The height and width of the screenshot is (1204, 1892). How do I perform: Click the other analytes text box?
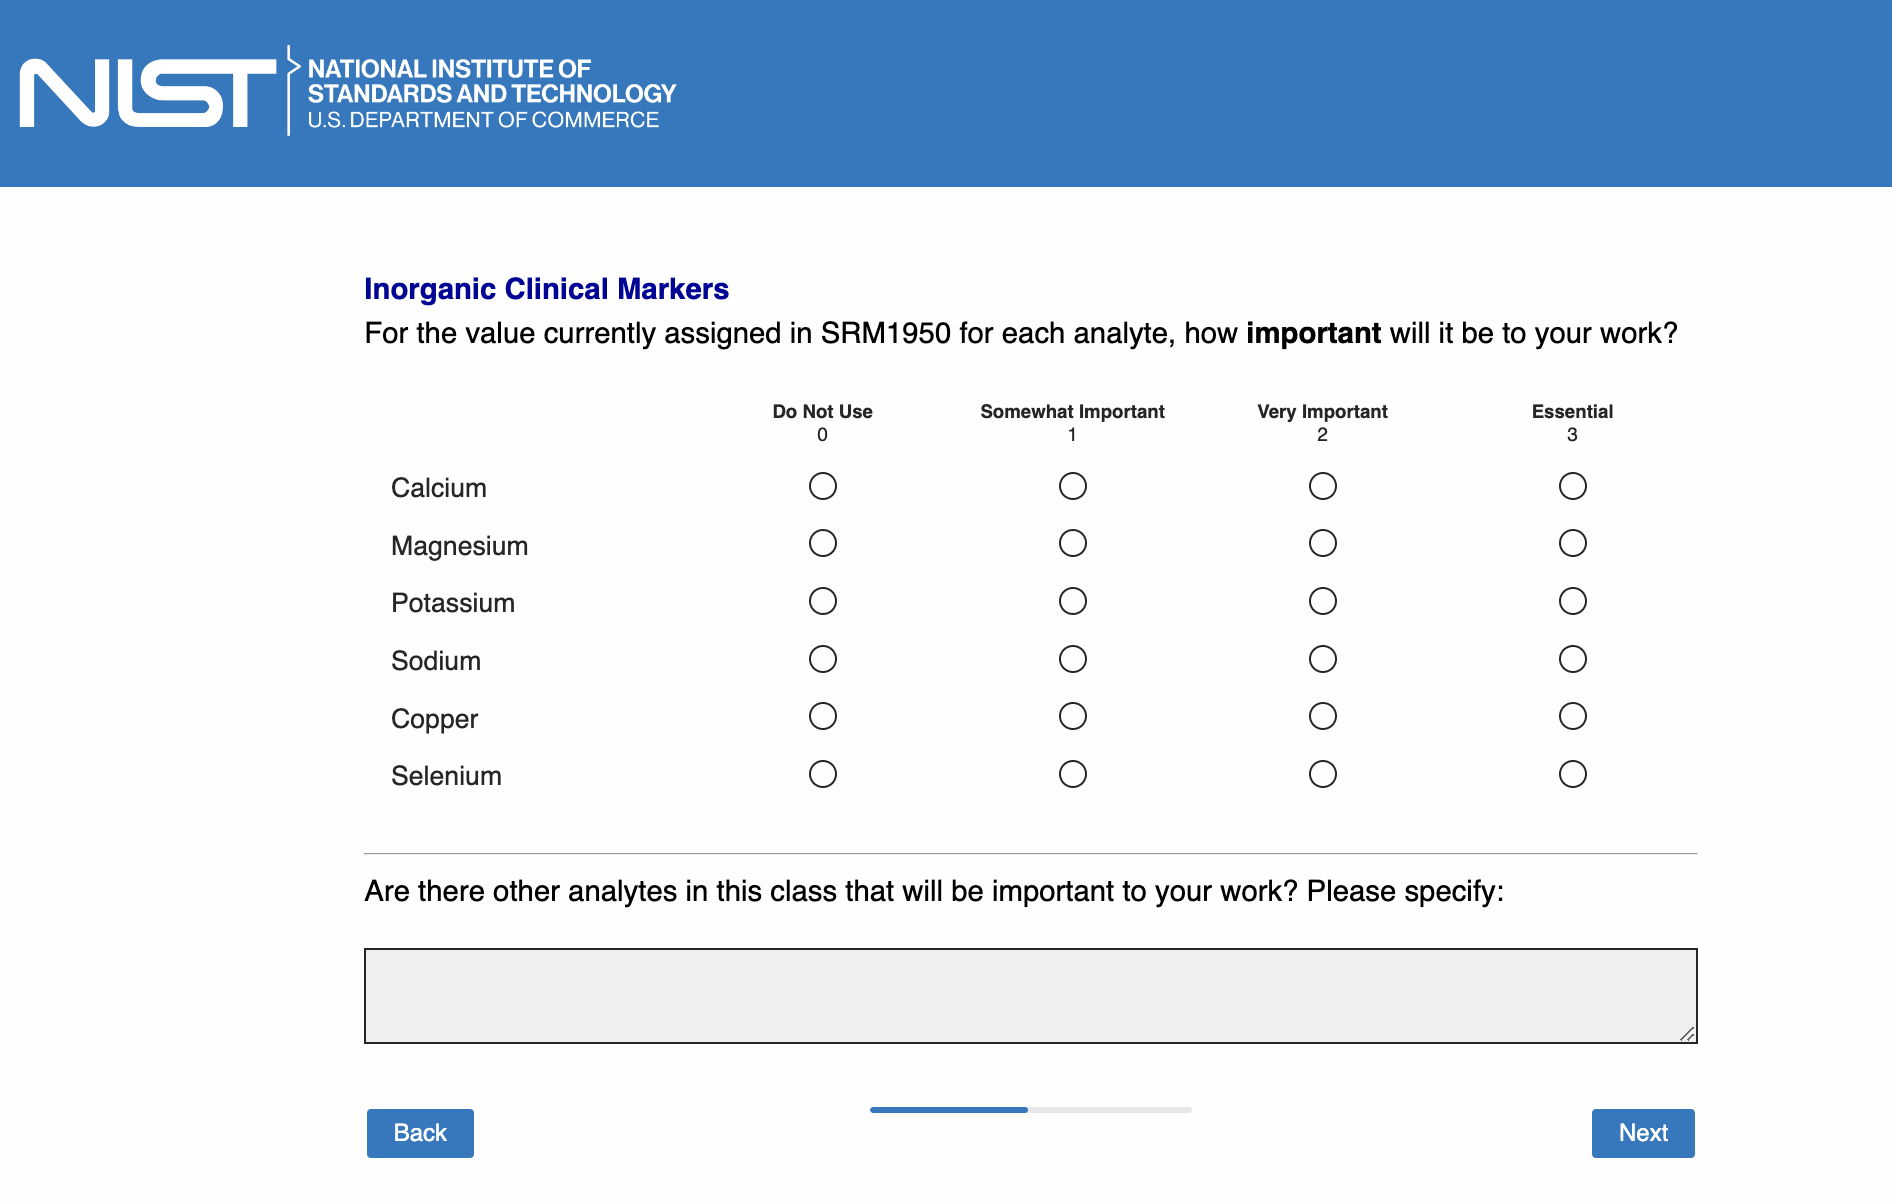1030,995
